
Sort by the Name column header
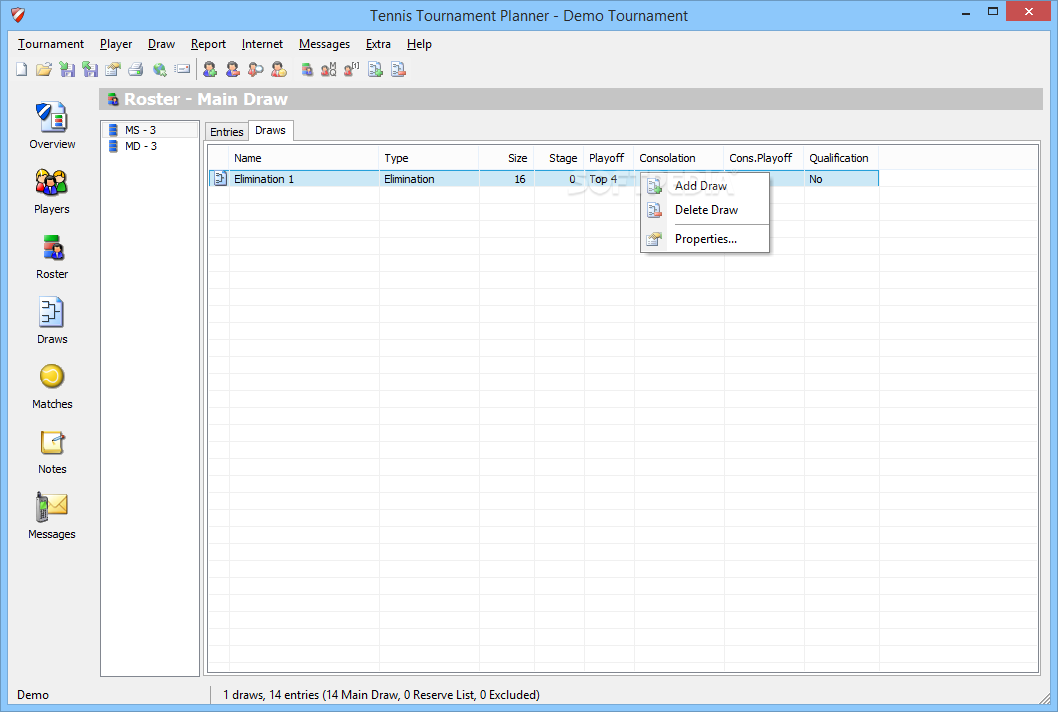click(x=304, y=158)
